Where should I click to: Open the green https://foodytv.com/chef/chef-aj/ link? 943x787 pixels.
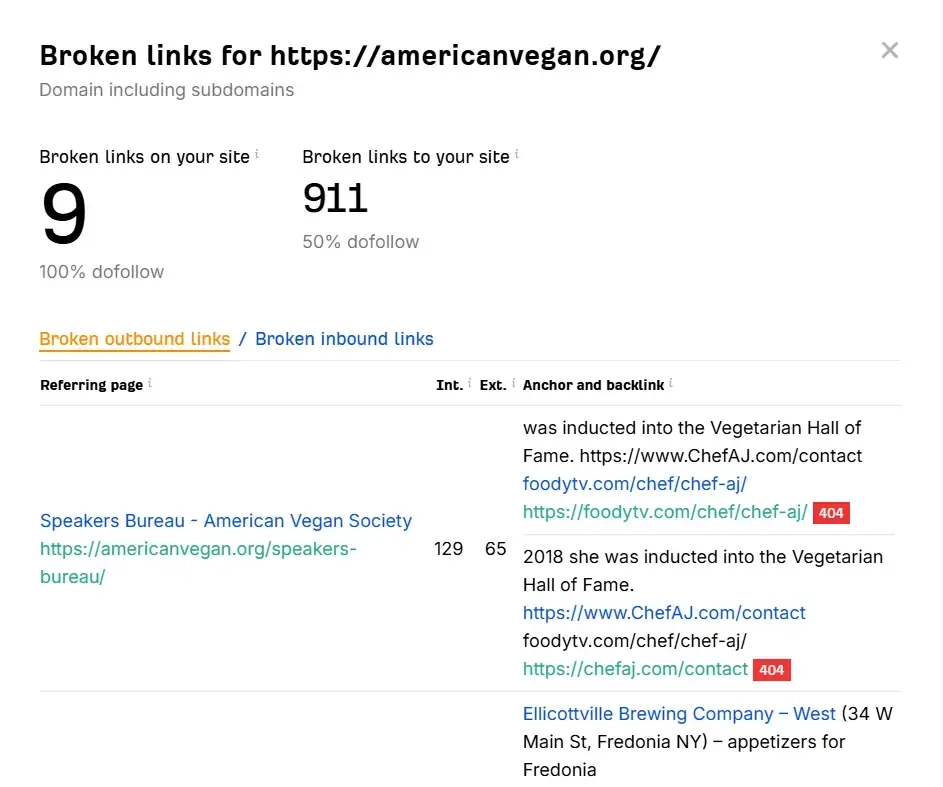pyautogui.click(x=665, y=512)
